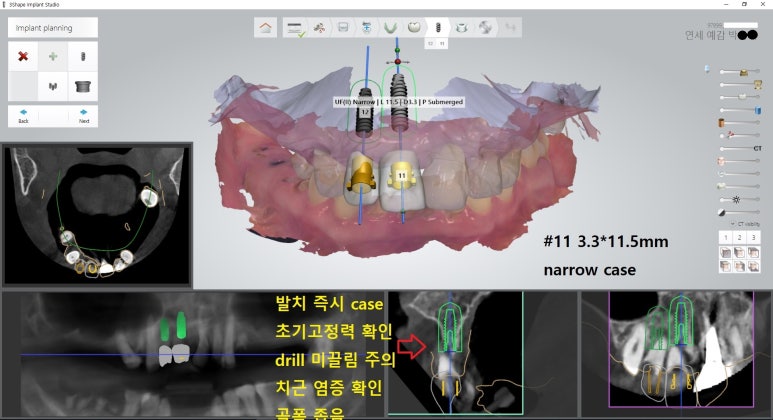Adjust the contrast black-white slider
773x420 pixels.
click(x=739, y=212)
